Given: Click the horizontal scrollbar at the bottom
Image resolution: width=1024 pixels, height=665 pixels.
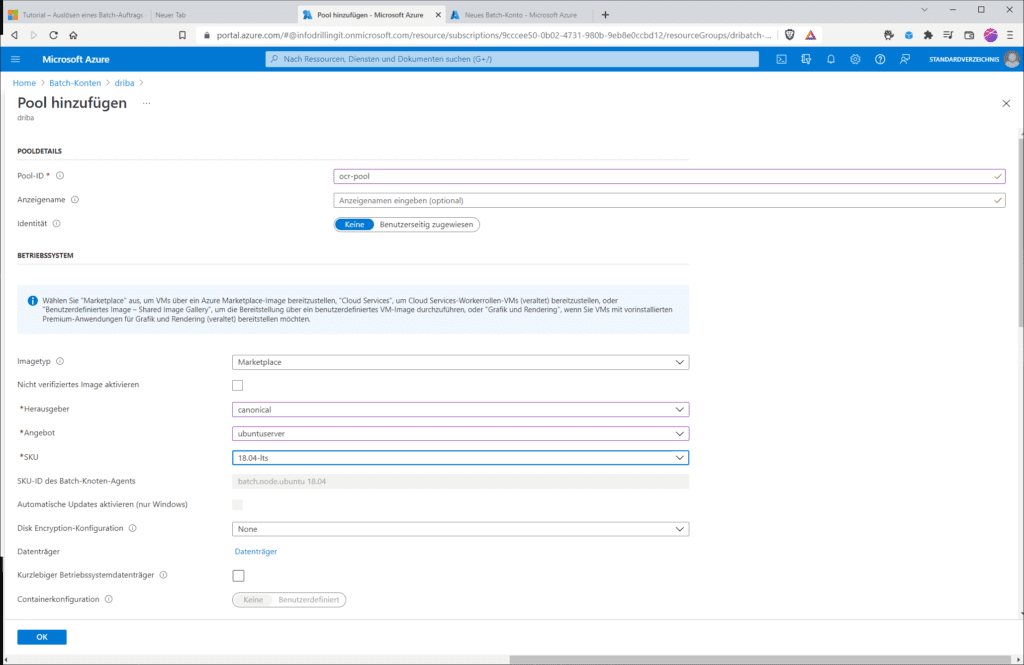Looking at the screenshot, I should [x=760, y=659].
